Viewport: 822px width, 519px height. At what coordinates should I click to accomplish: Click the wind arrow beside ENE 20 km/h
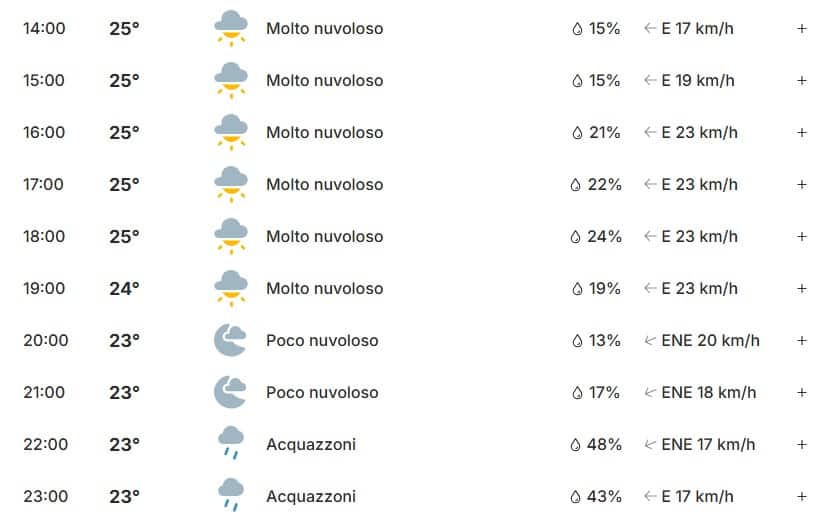click(650, 341)
